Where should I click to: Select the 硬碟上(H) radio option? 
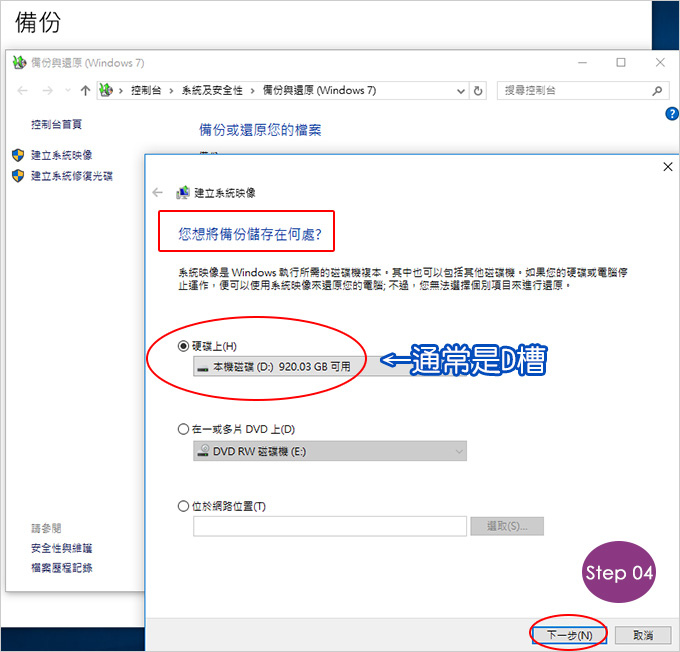coord(183,346)
